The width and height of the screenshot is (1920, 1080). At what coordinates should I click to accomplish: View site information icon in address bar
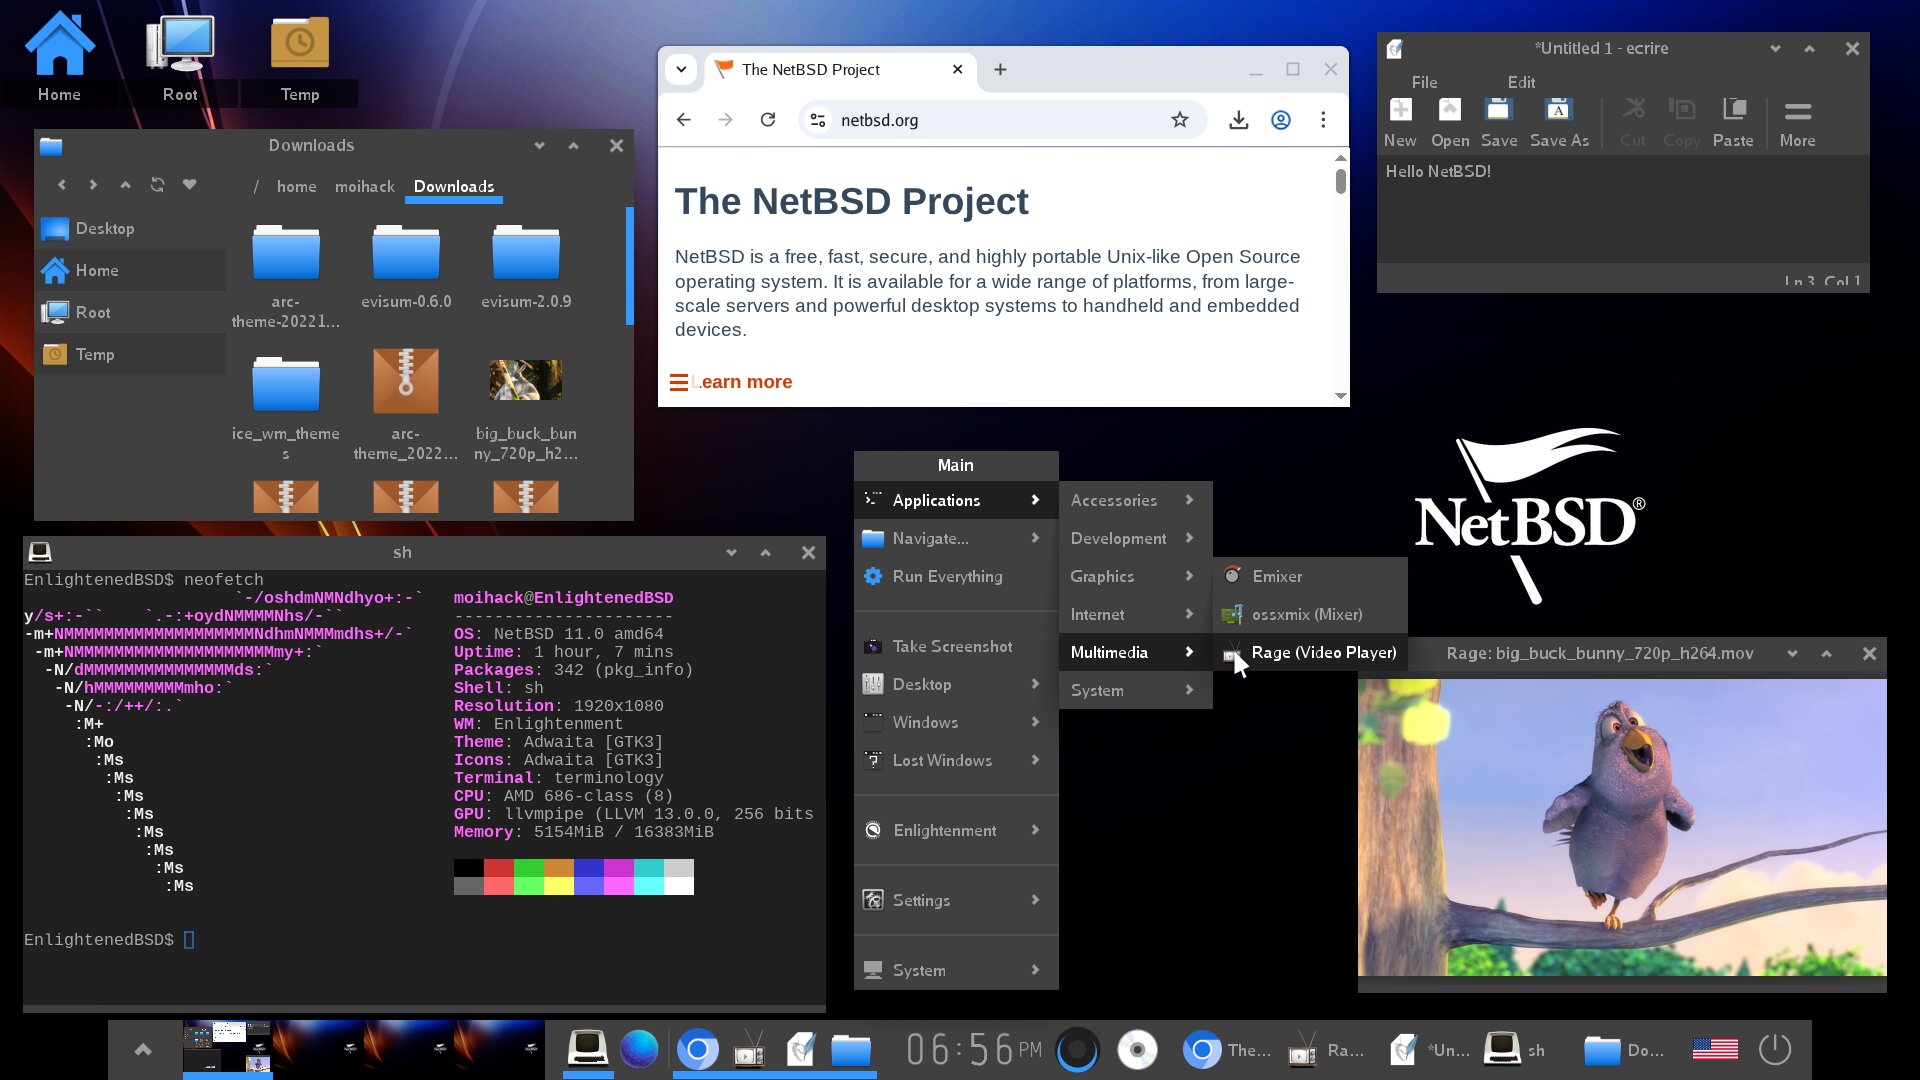coord(818,120)
